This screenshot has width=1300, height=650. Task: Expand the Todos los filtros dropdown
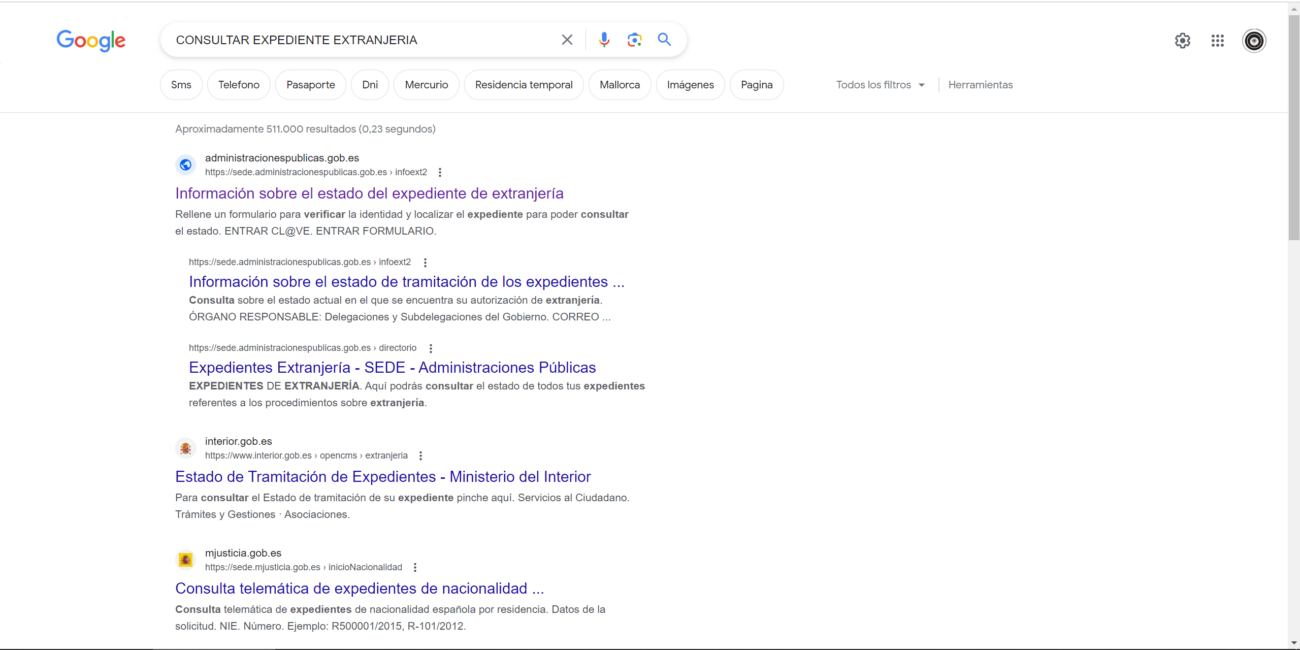point(881,85)
